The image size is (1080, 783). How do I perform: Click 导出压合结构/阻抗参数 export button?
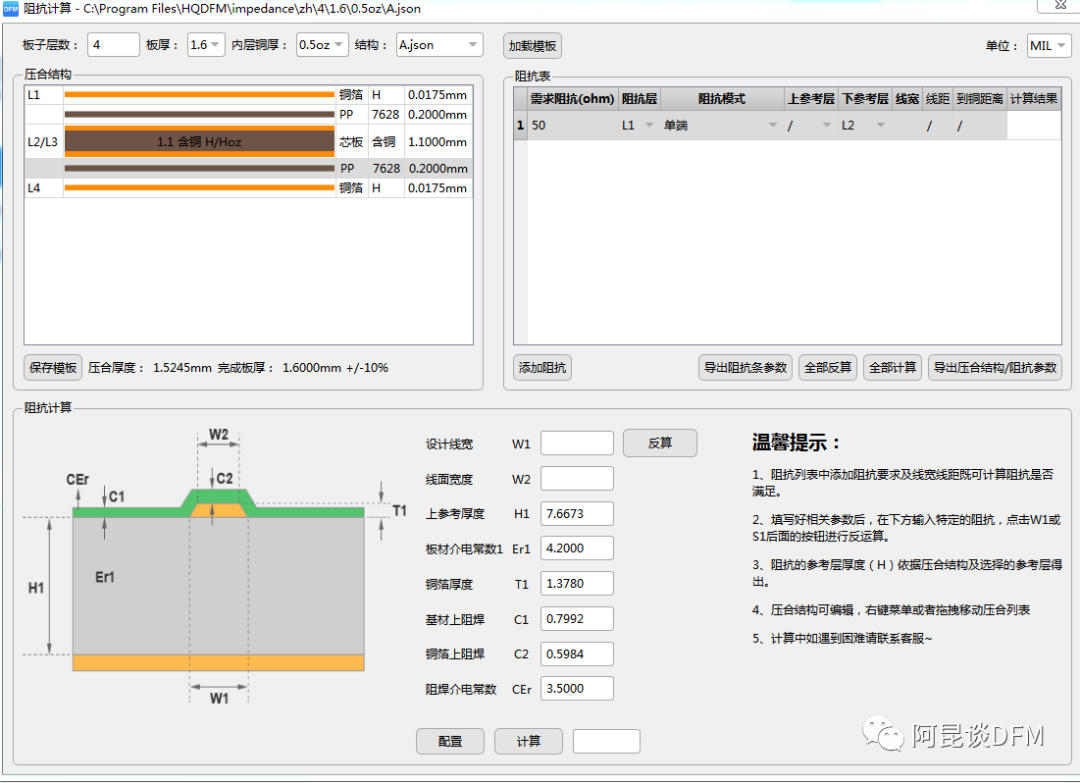tap(995, 367)
